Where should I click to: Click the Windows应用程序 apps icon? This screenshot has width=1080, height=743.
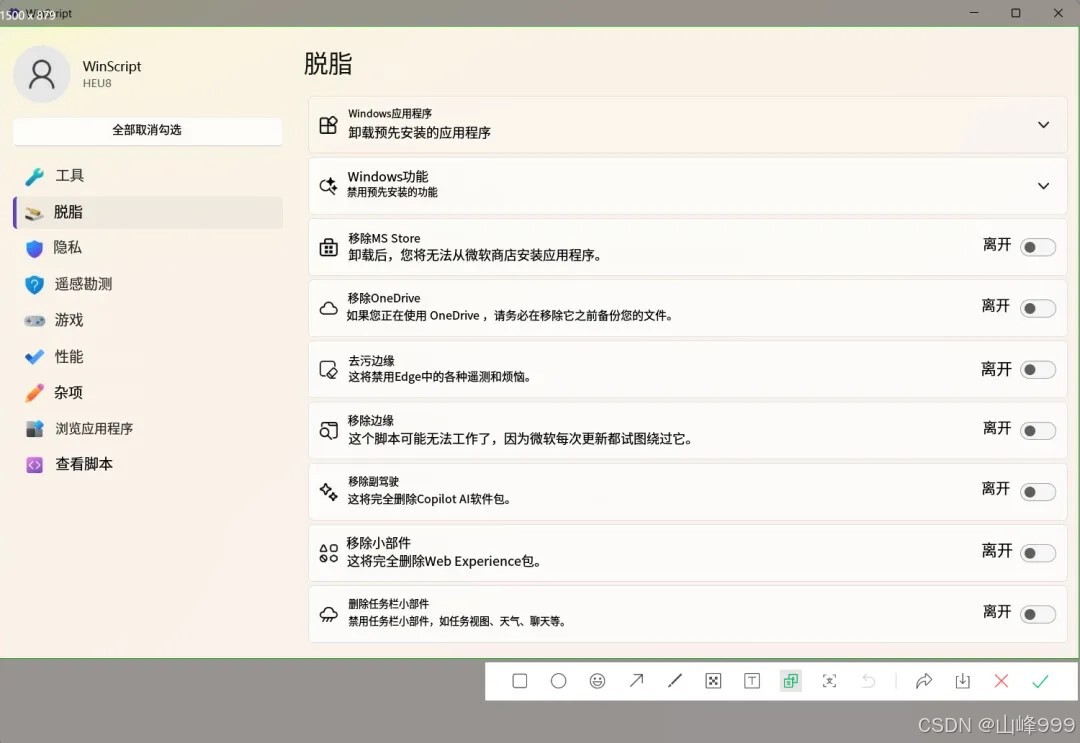click(x=329, y=125)
